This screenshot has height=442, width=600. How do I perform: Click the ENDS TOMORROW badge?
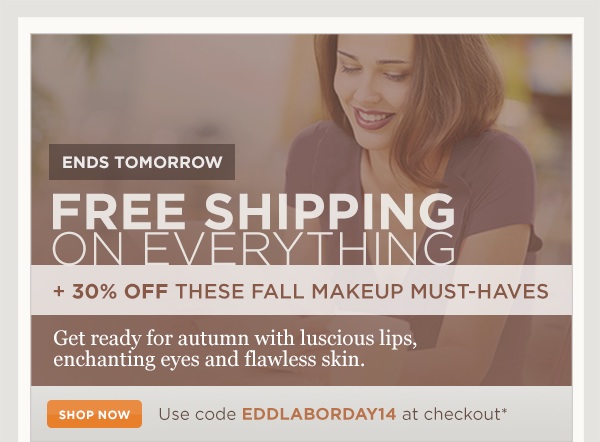click(142, 162)
